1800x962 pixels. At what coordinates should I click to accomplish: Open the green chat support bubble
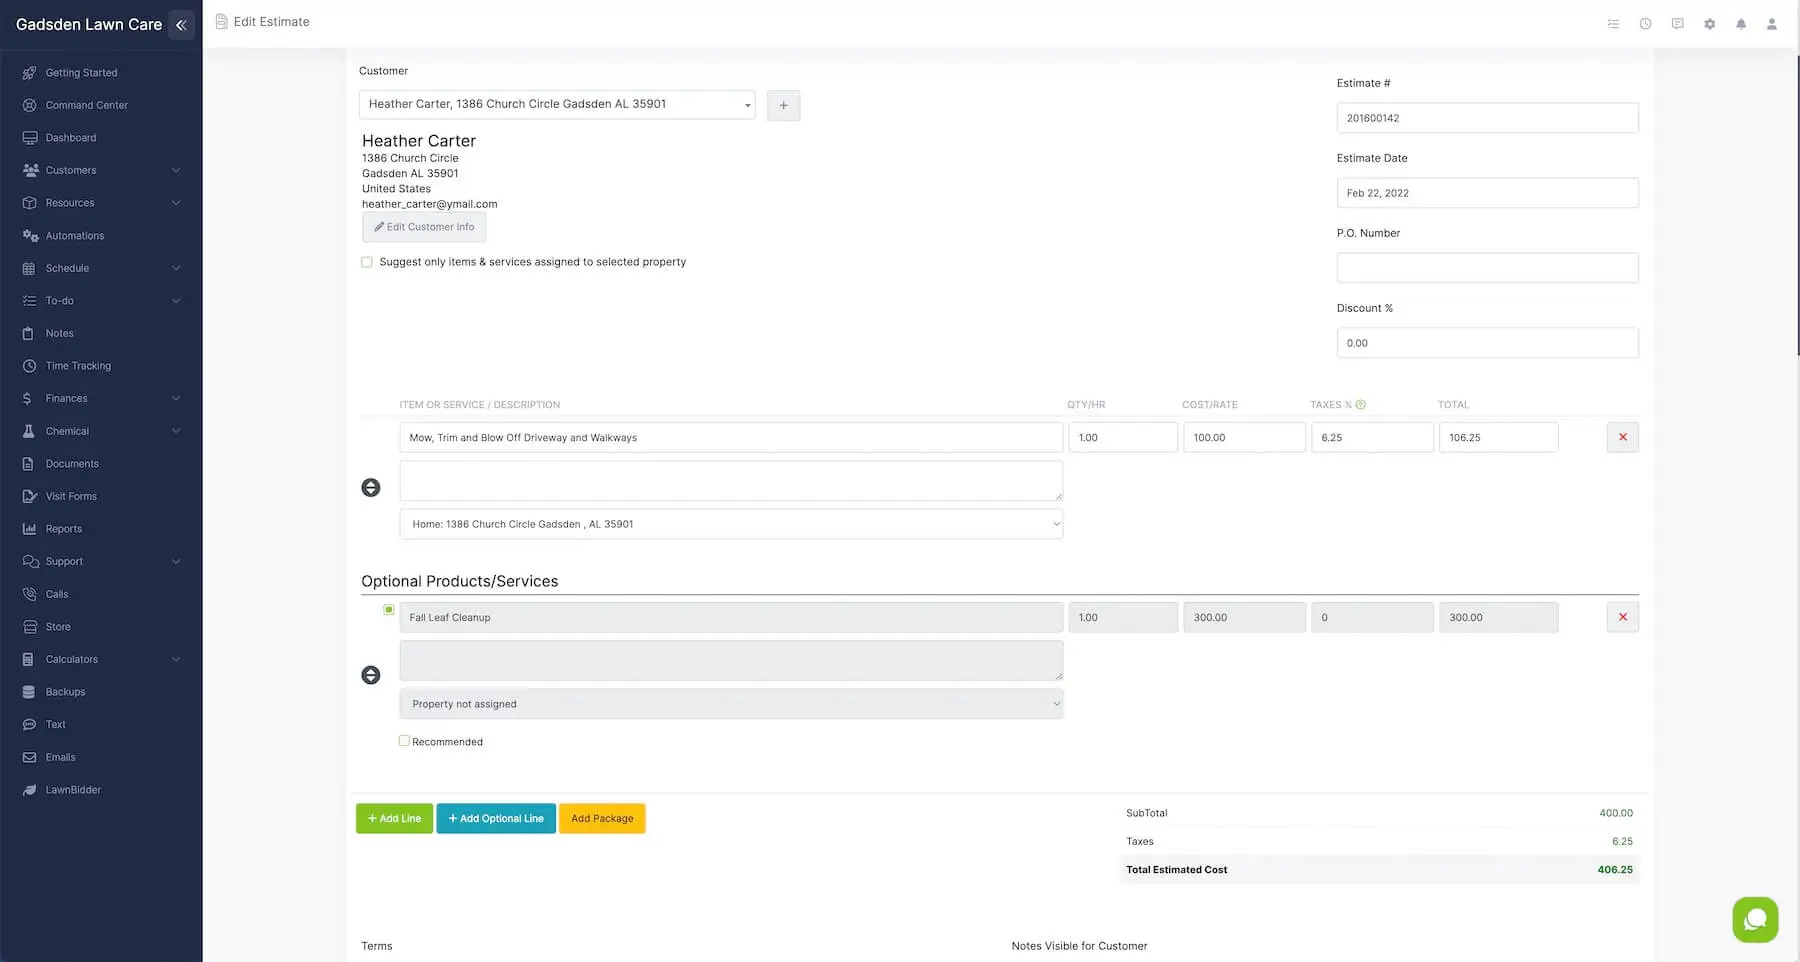1755,920
